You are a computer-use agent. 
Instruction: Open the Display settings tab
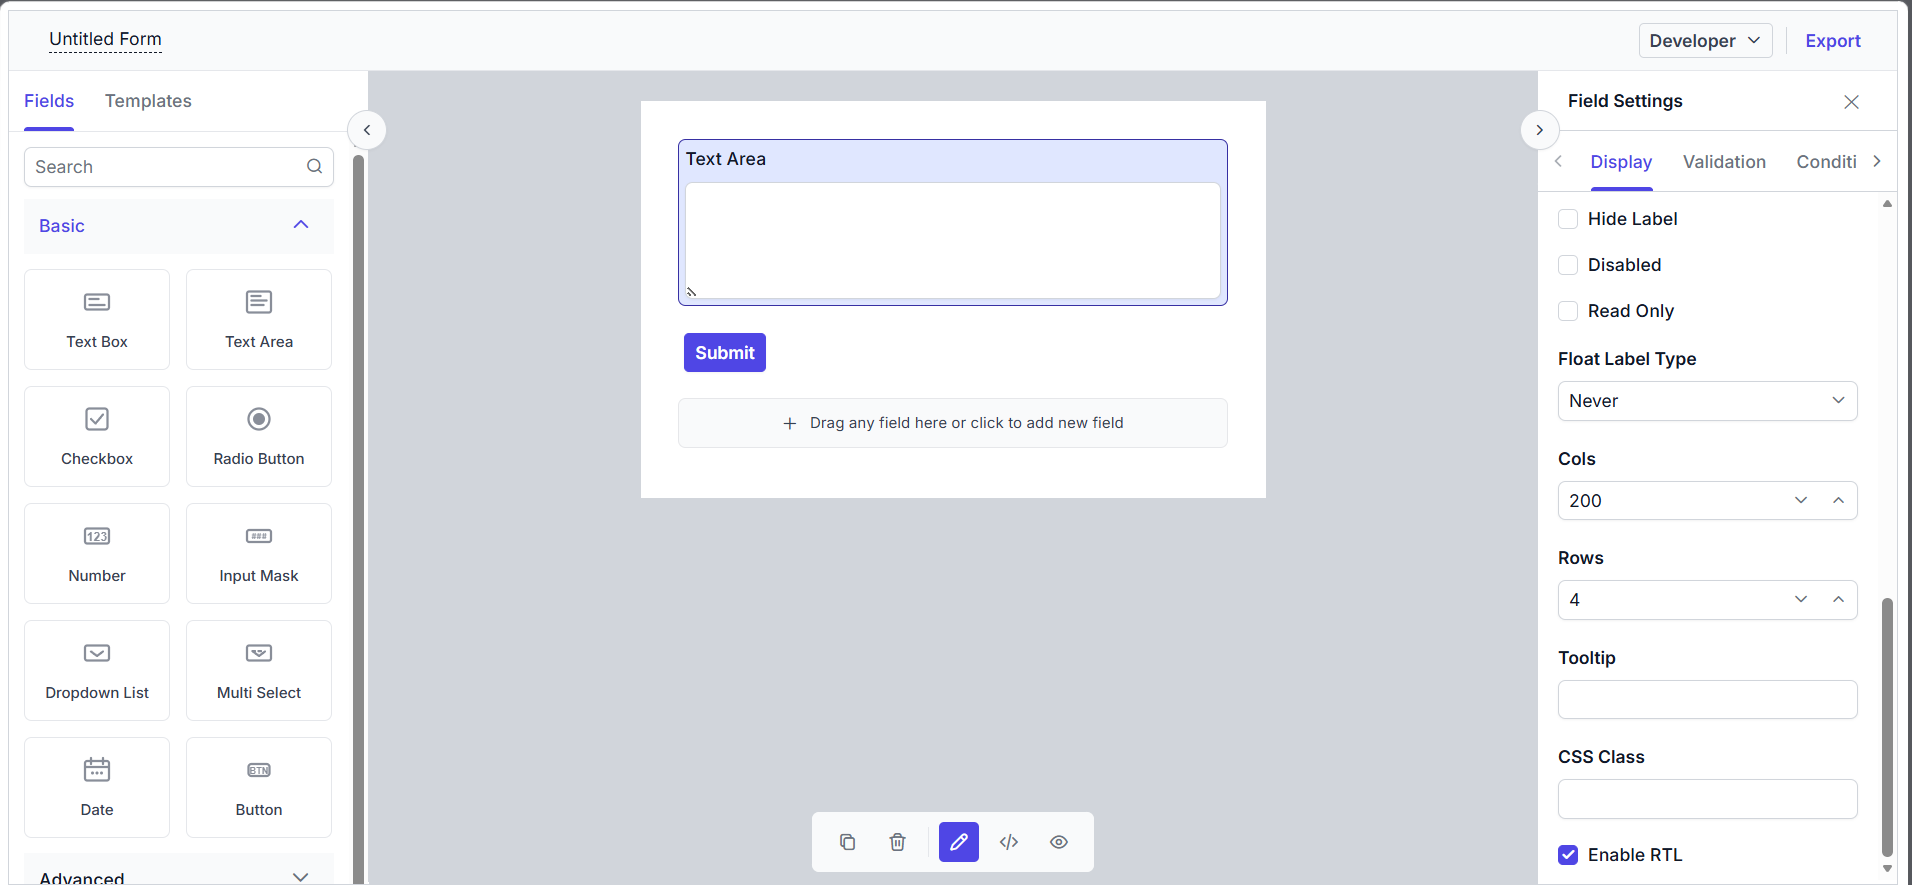[1621, 162]
